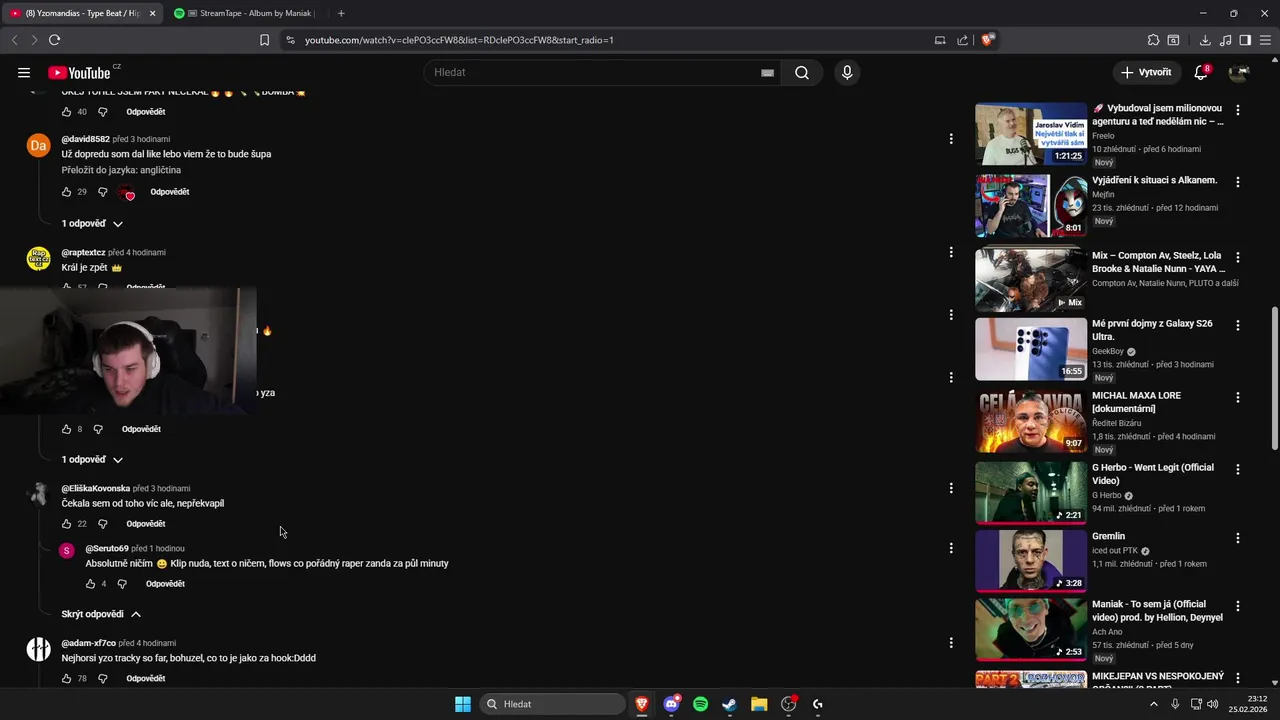Open Spotify from the taskbar
1280x720 pixels.
point(700,704)
